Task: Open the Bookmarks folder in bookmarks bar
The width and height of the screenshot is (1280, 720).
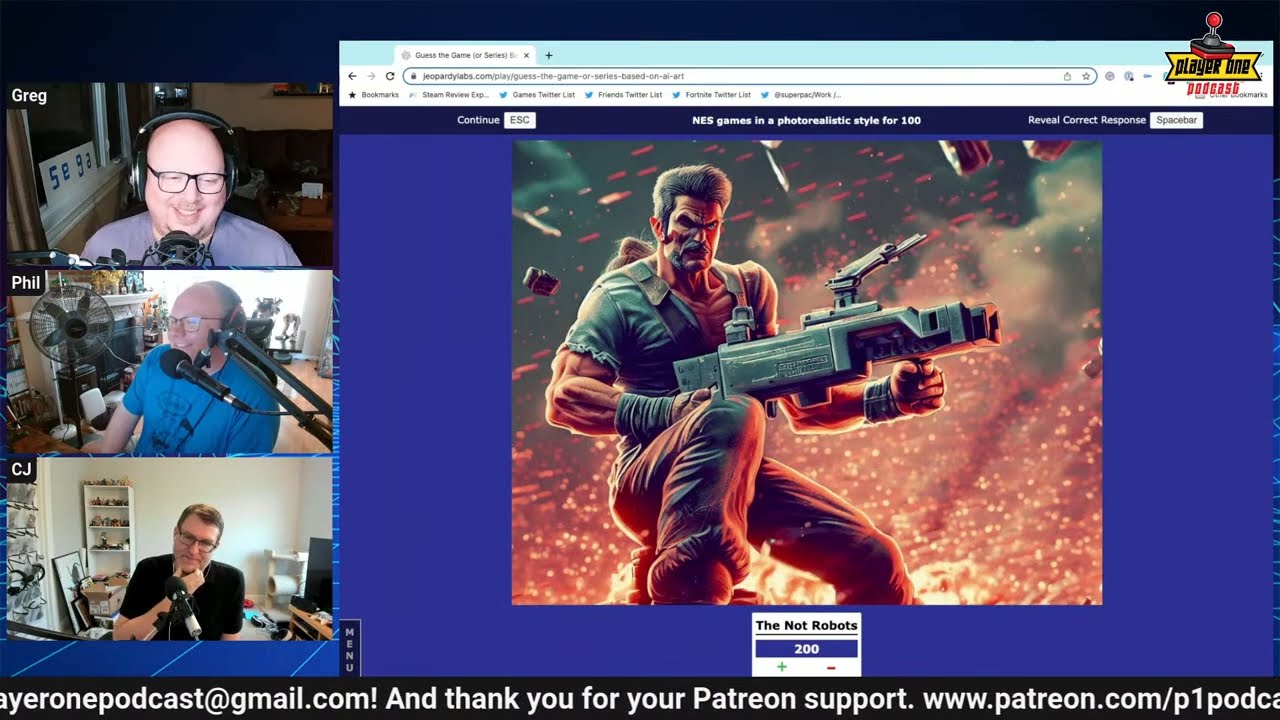Action: point(373,95)
